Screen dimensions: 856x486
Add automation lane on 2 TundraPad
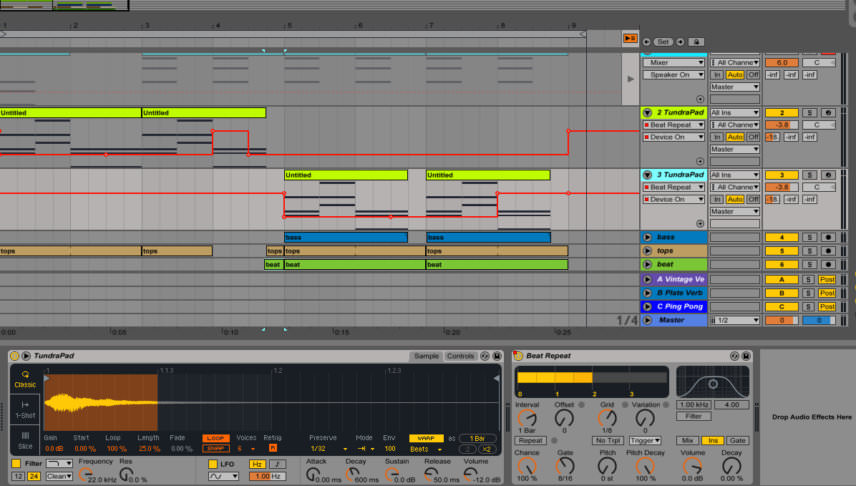point(700,161)
